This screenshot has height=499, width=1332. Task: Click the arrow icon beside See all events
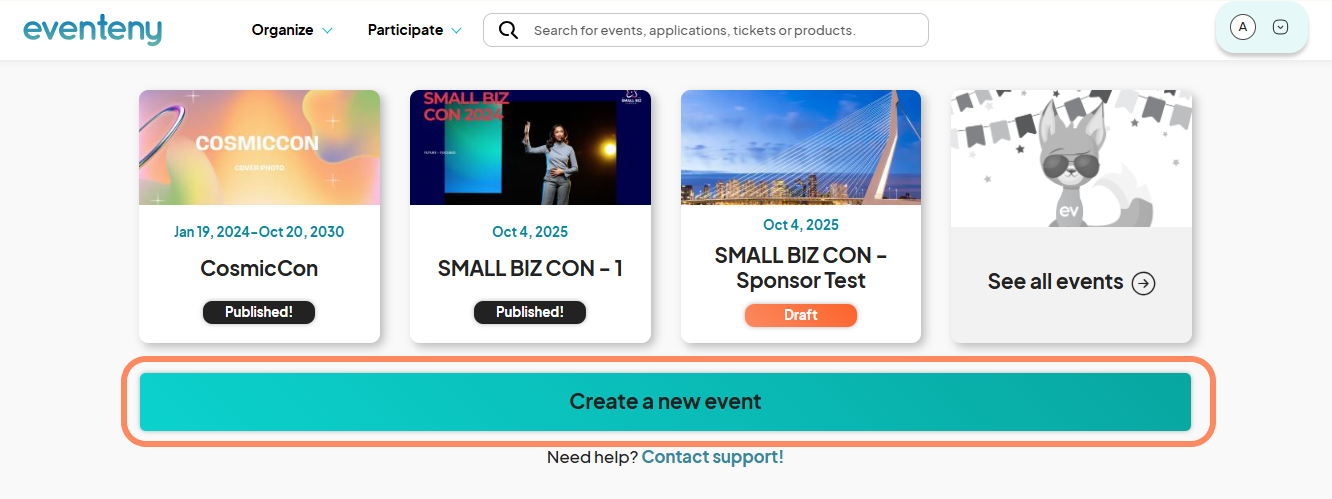point(1143,283)
